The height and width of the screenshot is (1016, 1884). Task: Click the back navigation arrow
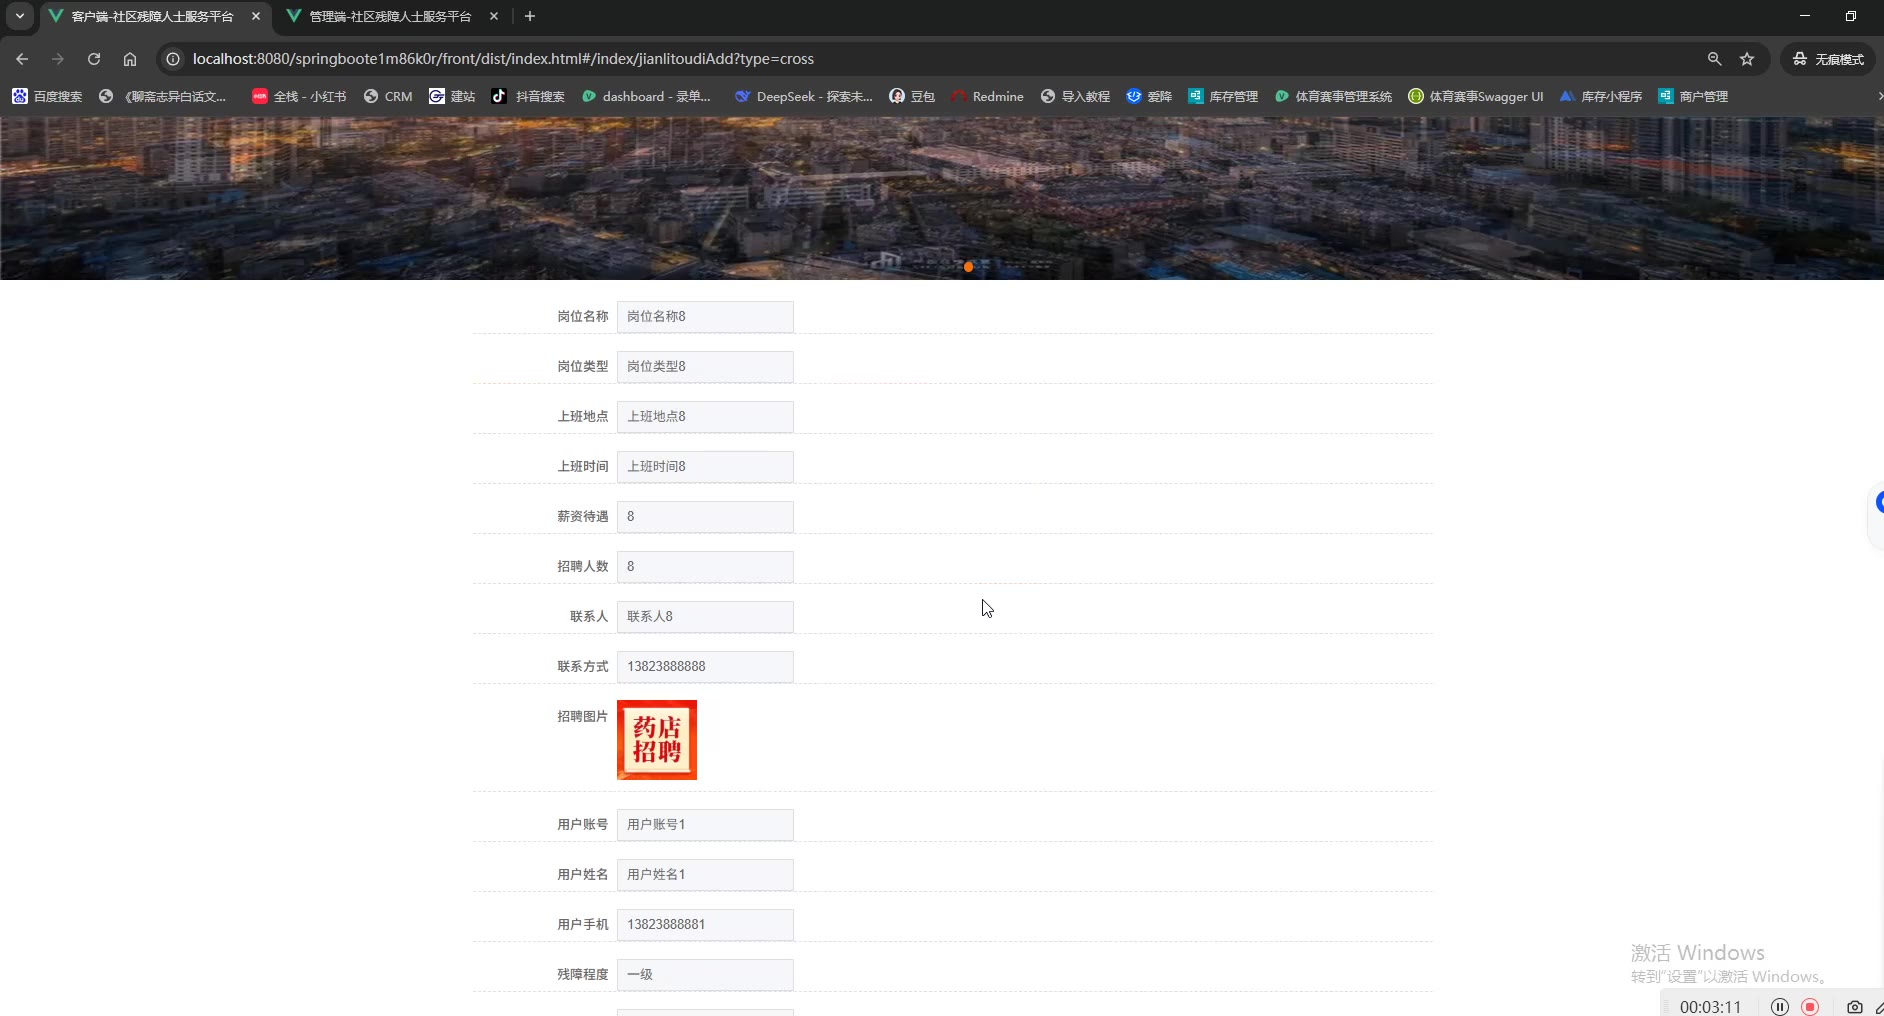point(22,59)
